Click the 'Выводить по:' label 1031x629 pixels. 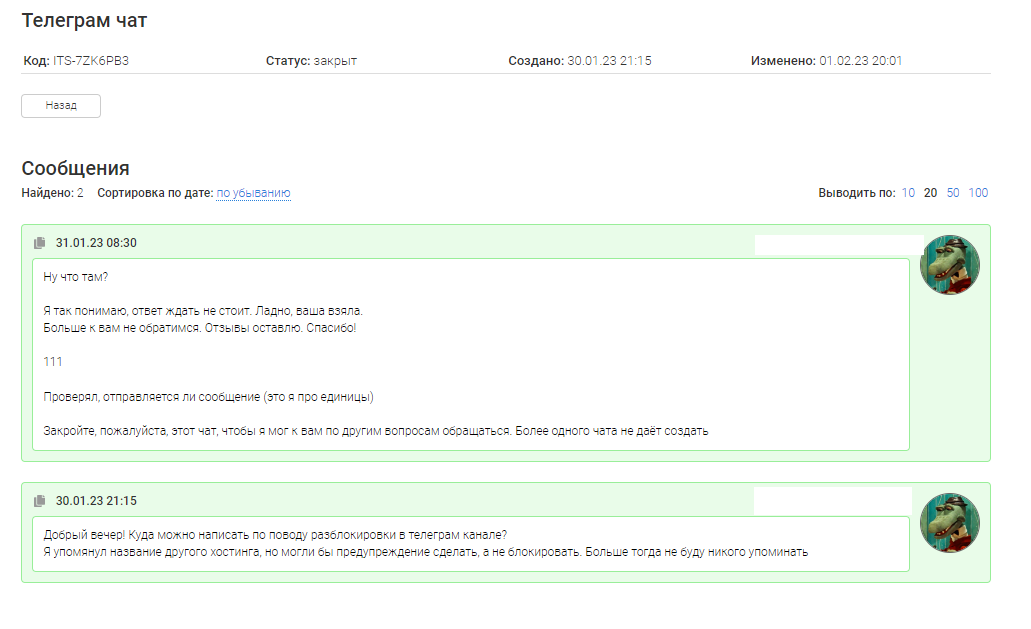click(857, 193)
